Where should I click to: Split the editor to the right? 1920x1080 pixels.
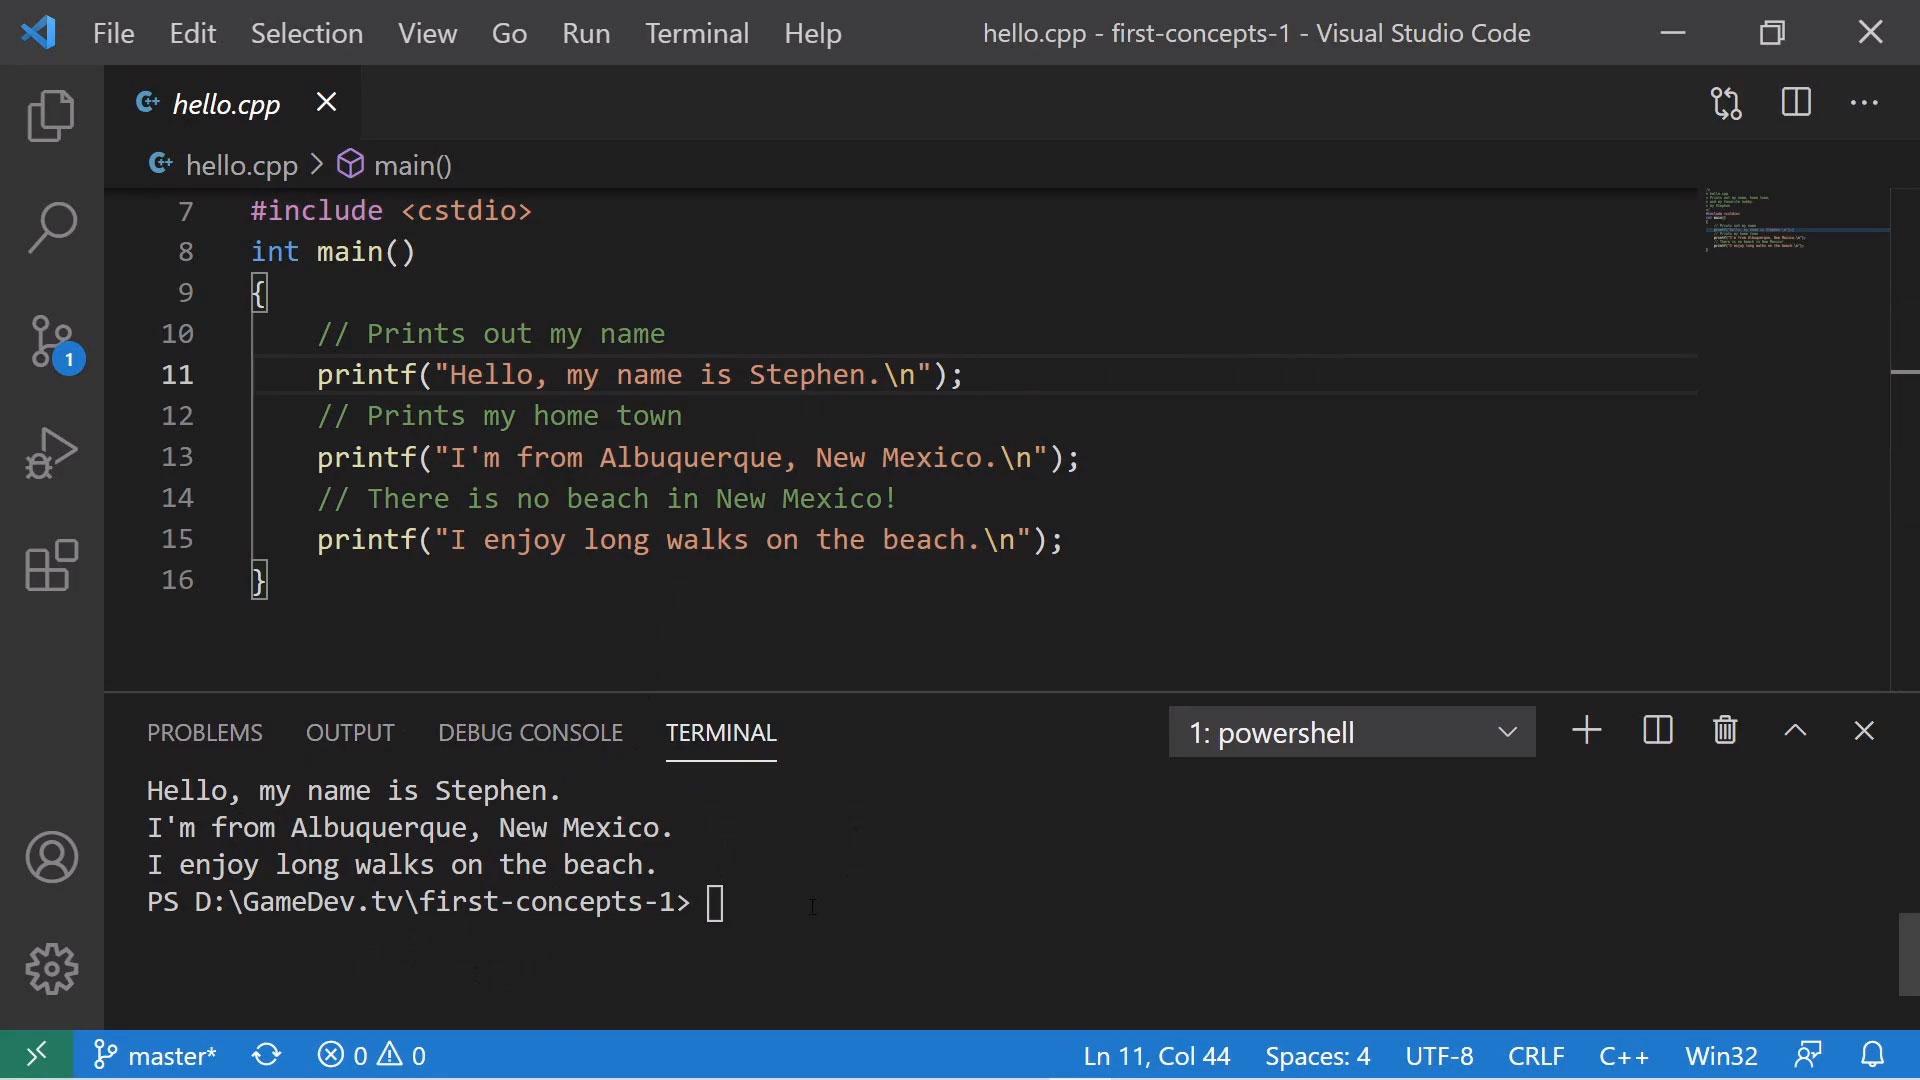click(1795, 103)
